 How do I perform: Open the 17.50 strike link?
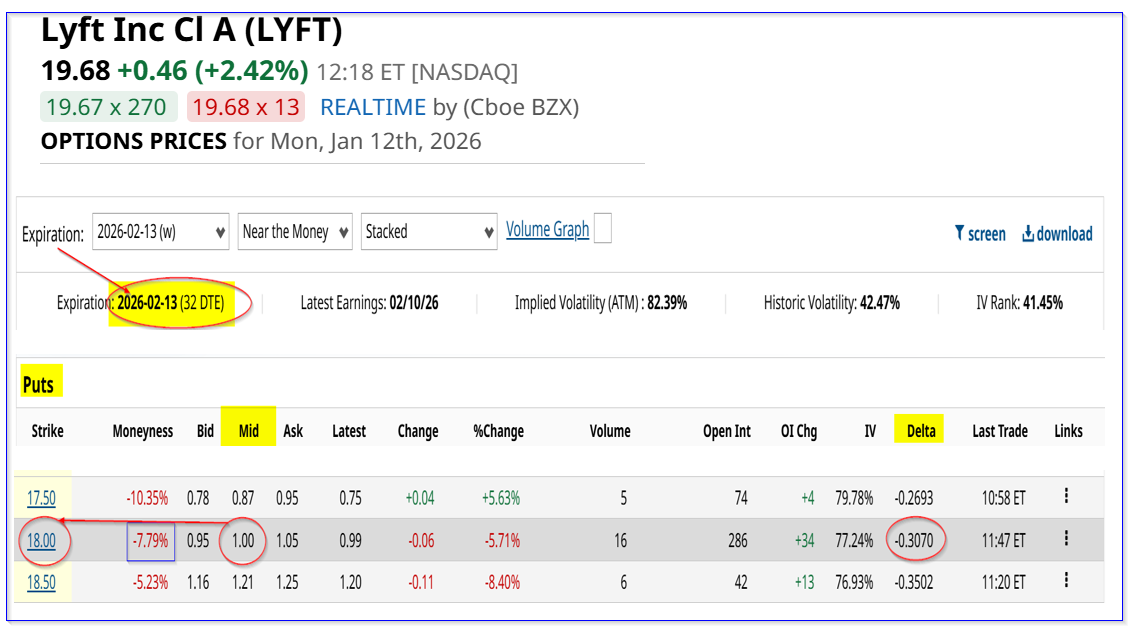[41, 497]
